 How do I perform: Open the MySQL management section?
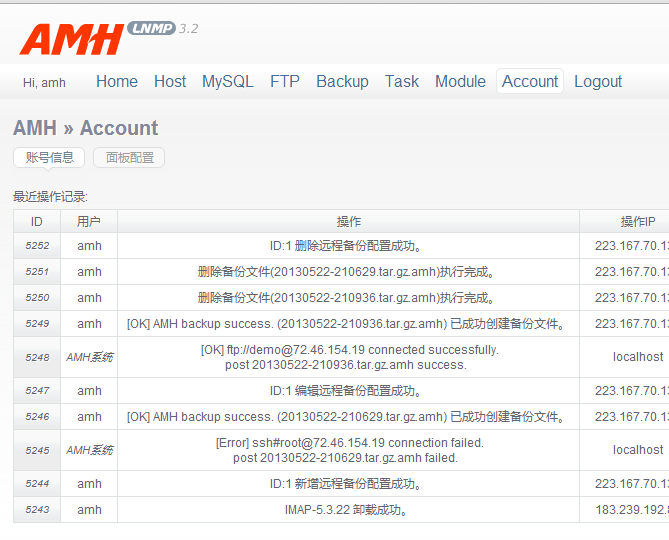coord(228,82)
